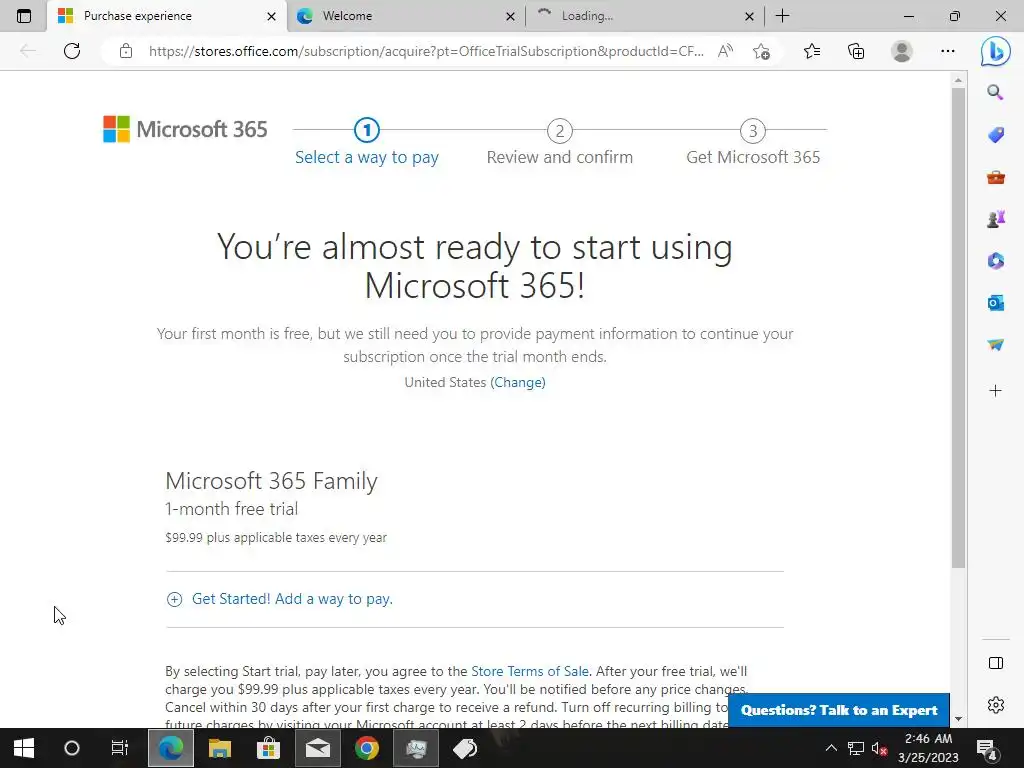Add this page to favorites

(761, 51)
